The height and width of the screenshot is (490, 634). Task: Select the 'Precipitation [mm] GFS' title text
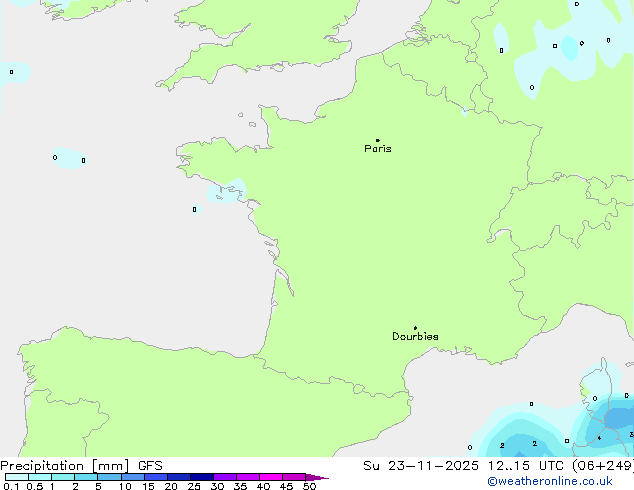point(81,466)
